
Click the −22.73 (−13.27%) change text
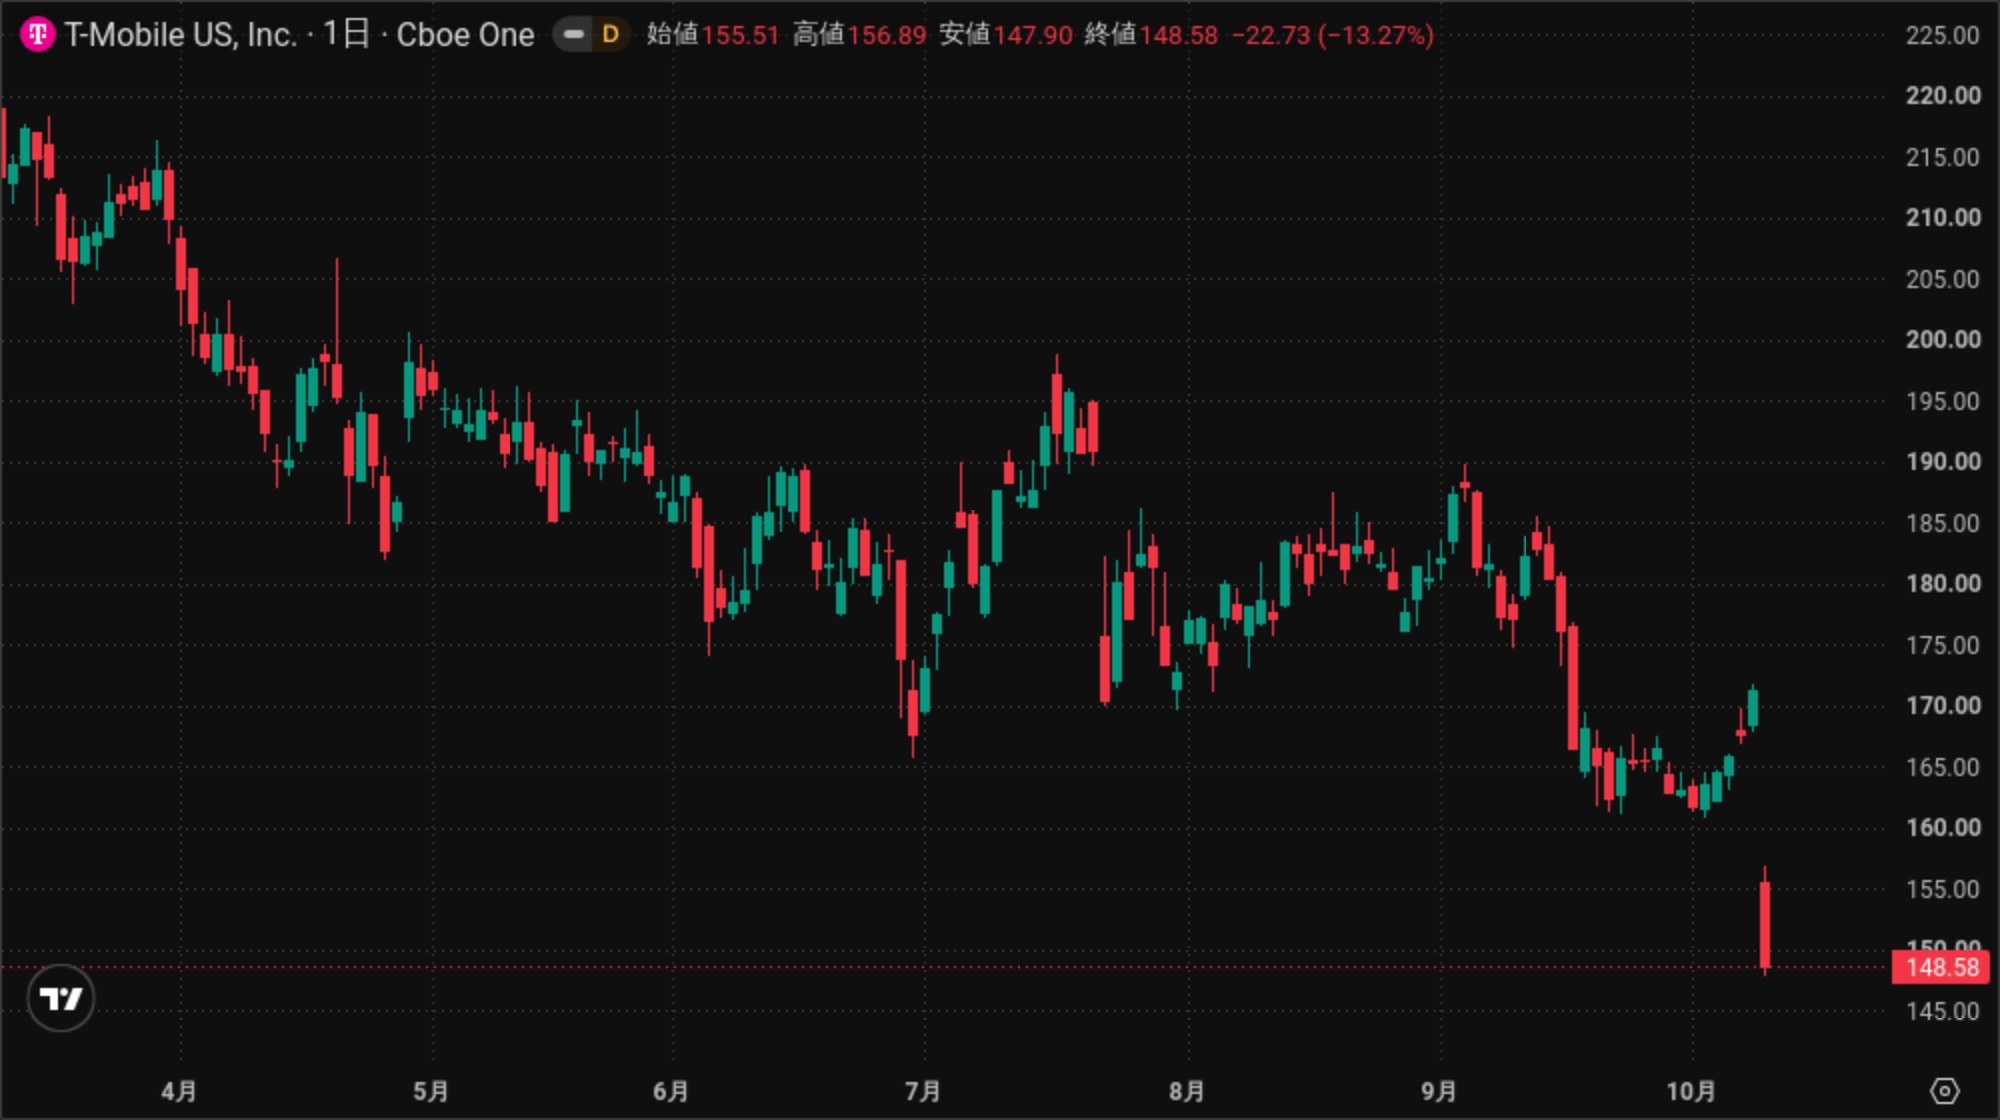pos(1333,35)
